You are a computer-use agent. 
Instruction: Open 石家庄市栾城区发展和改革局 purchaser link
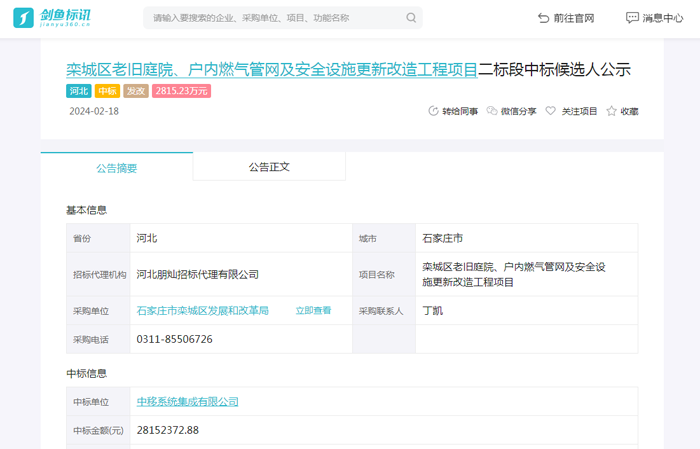coord(202,311)
